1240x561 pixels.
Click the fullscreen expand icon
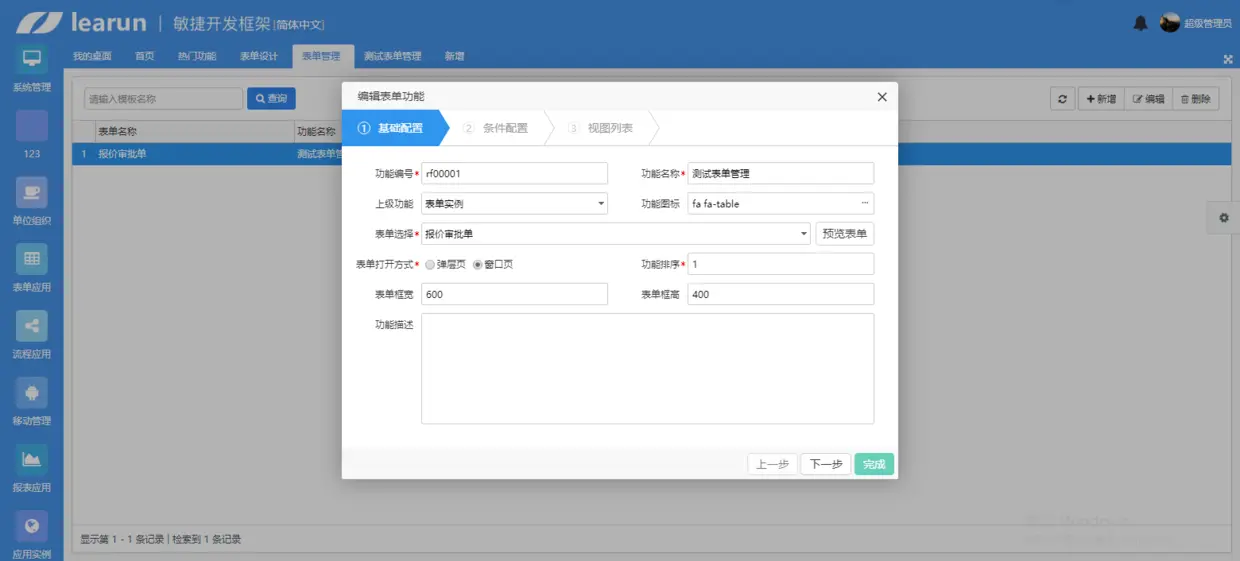coord(1228,59)
